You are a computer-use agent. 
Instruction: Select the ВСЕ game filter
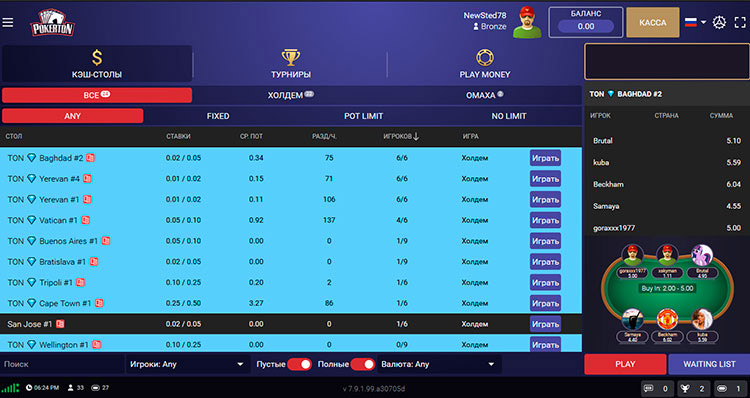(97, 95)
